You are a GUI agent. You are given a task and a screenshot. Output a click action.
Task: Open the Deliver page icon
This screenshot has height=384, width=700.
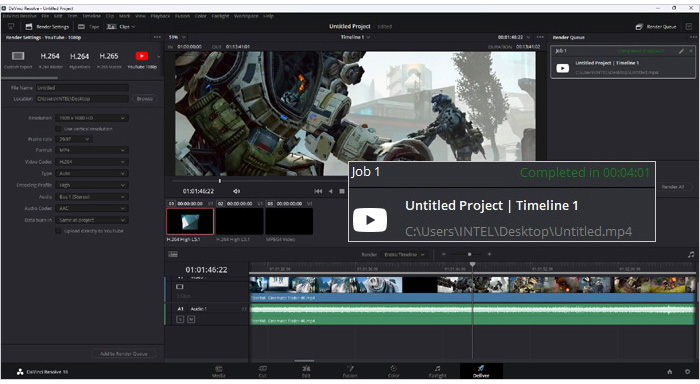(x=481, y=371)
